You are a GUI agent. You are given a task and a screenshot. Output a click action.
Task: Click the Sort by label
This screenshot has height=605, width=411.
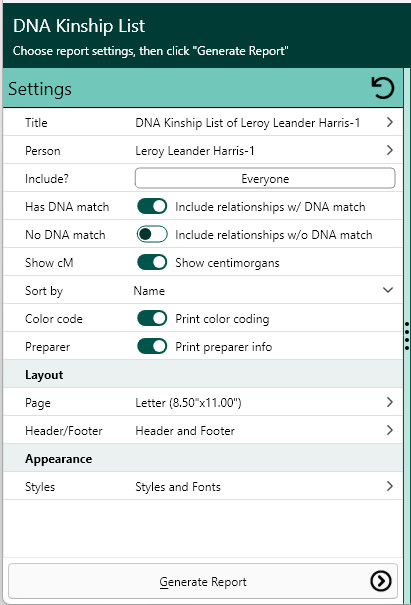tap(44, 291)
